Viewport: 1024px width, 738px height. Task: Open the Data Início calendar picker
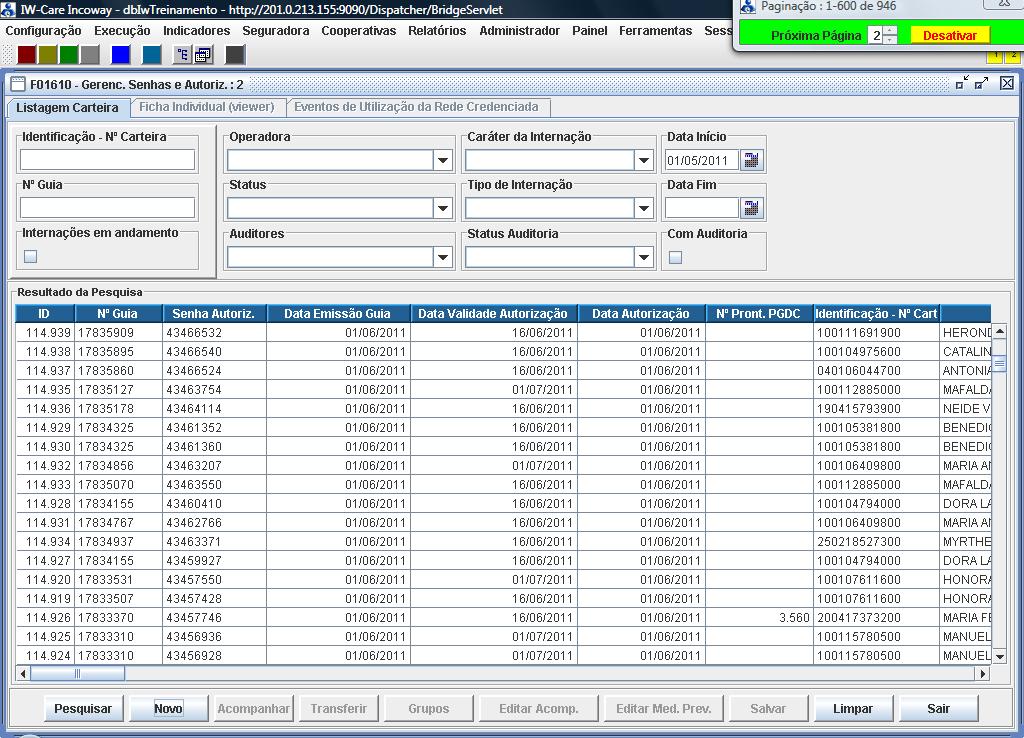[x=752, y=160]
